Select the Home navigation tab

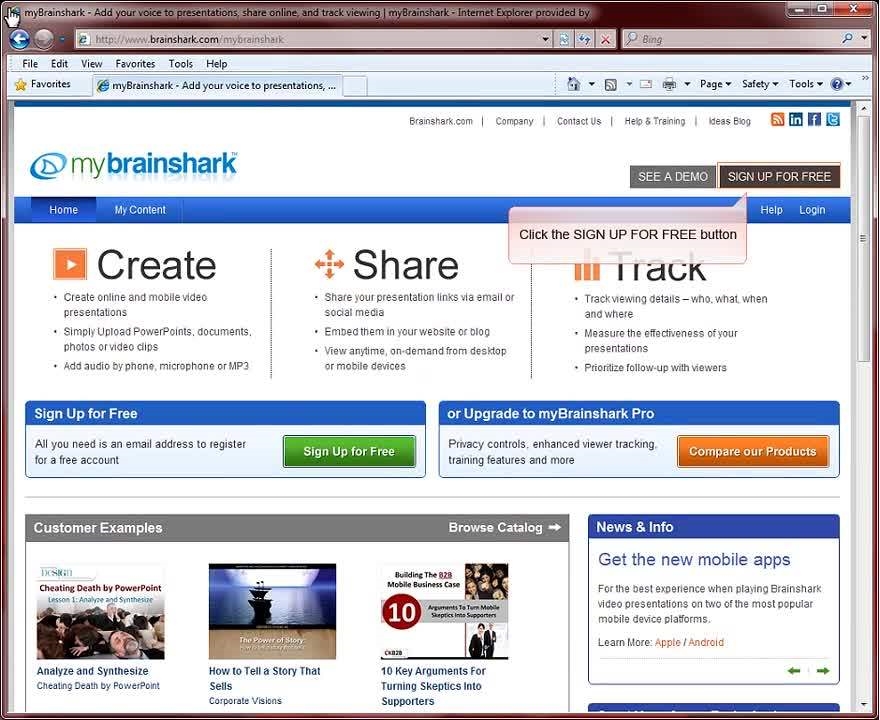(63, 210)
